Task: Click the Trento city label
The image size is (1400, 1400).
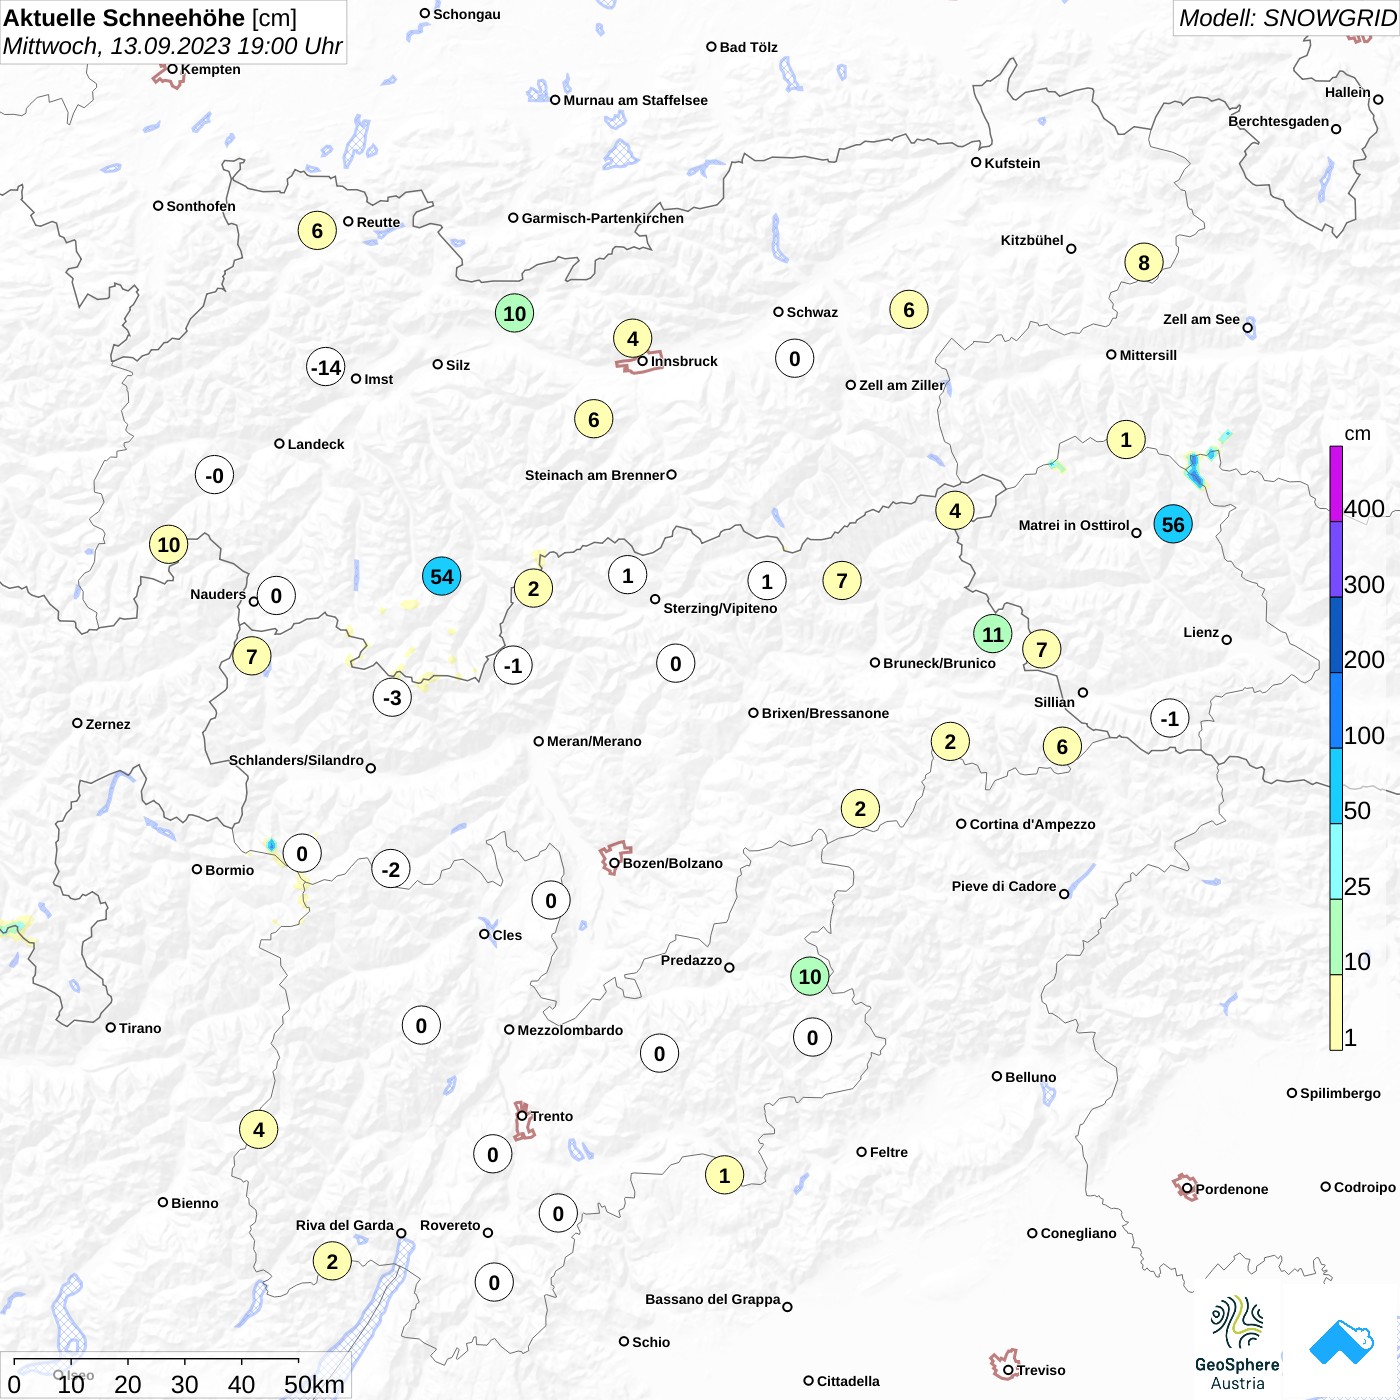Action: [552, 1116]
